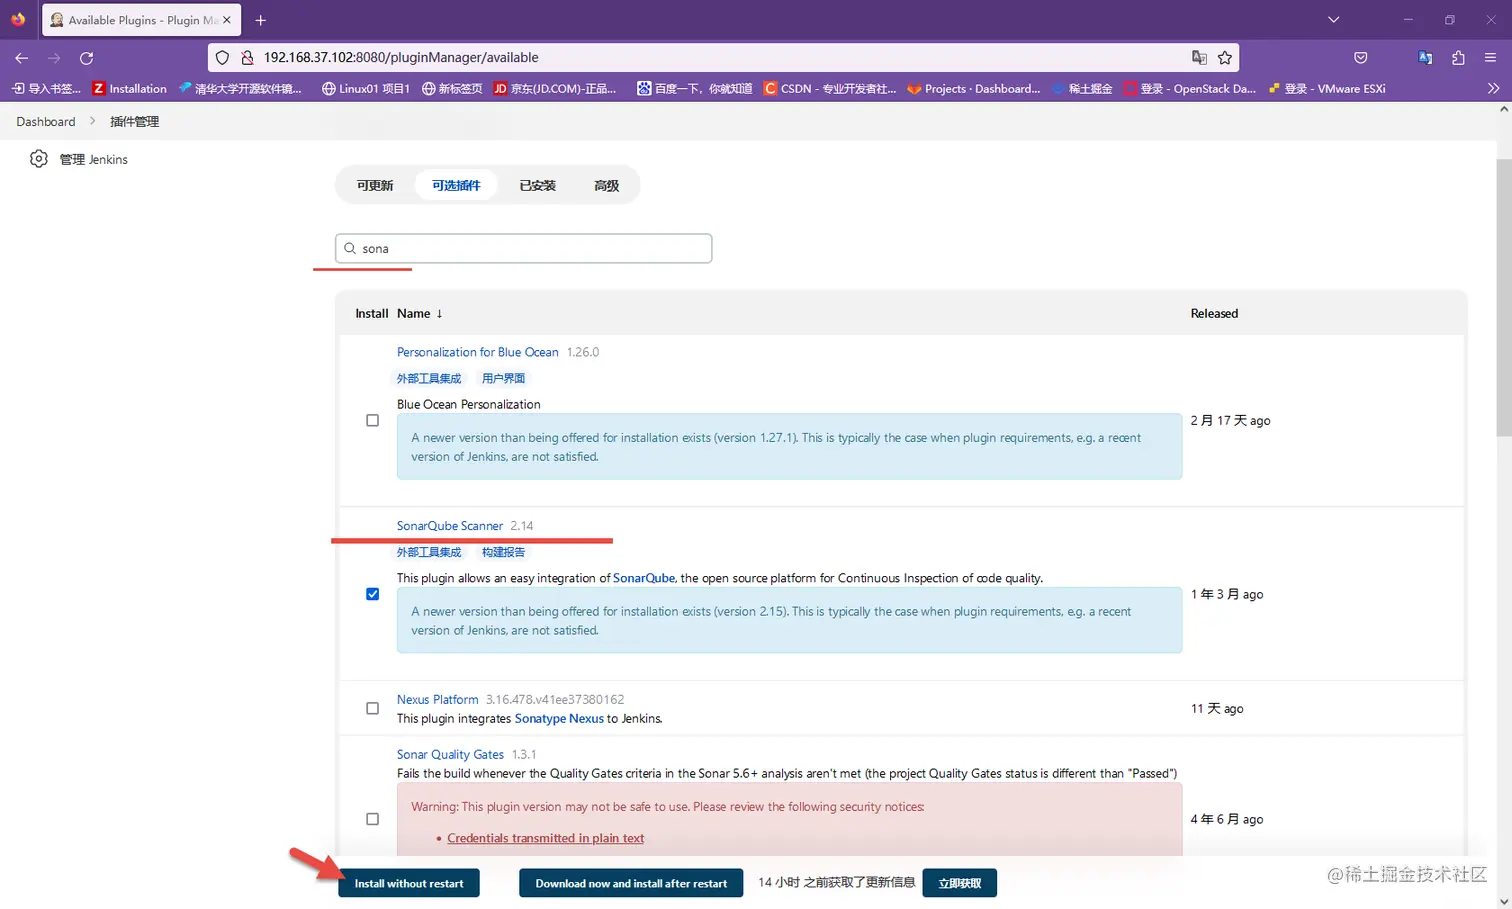Expand the breadcrumb chevron after Dashboard
Image resolution: width=1512 pixels, height=909 pixels.
tap(92, 121)
